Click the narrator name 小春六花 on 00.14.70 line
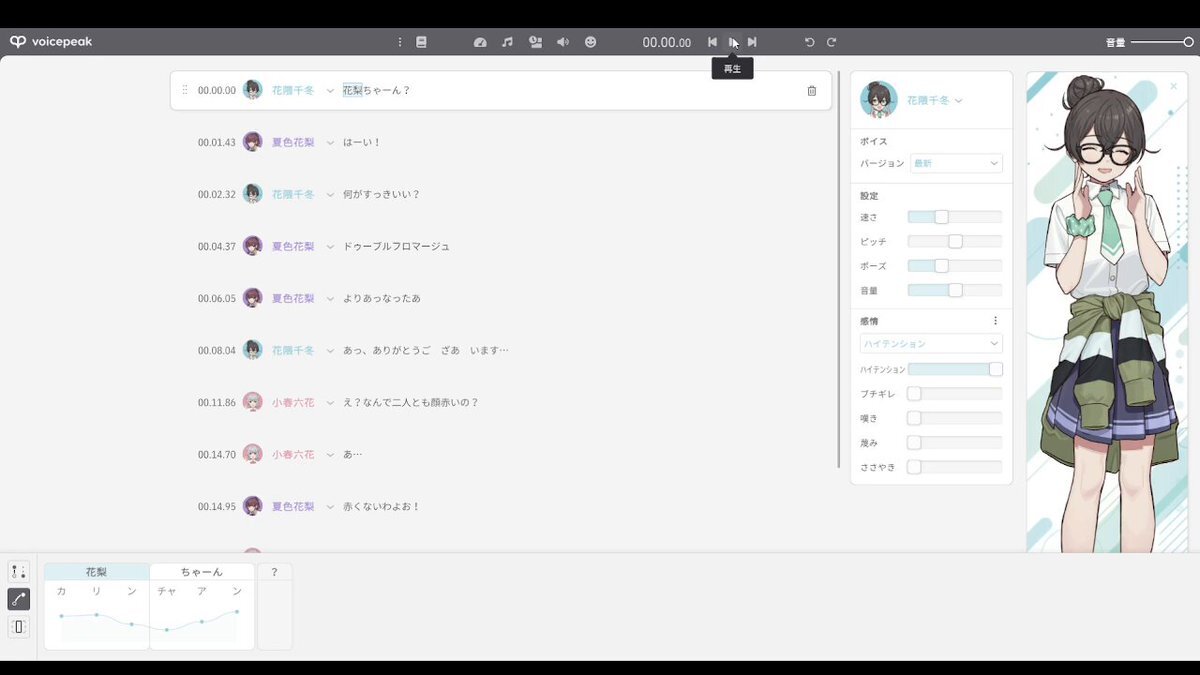This screenshot has height=675, width=1200. coord(293,454)
